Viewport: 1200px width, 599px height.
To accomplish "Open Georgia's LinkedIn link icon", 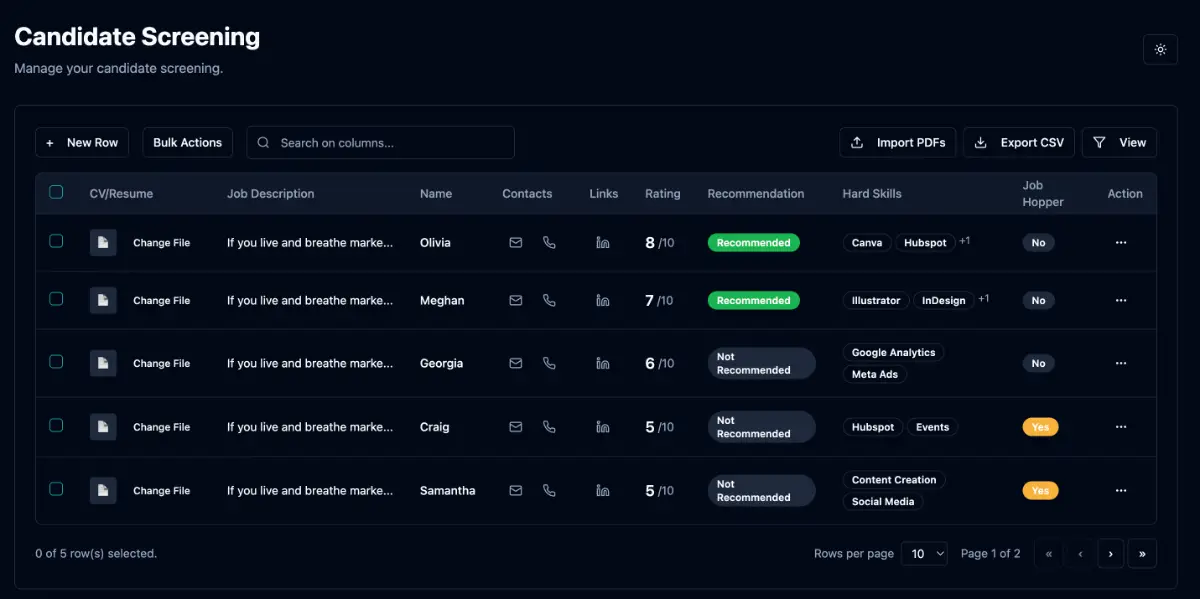I will (x=603, y=363).
